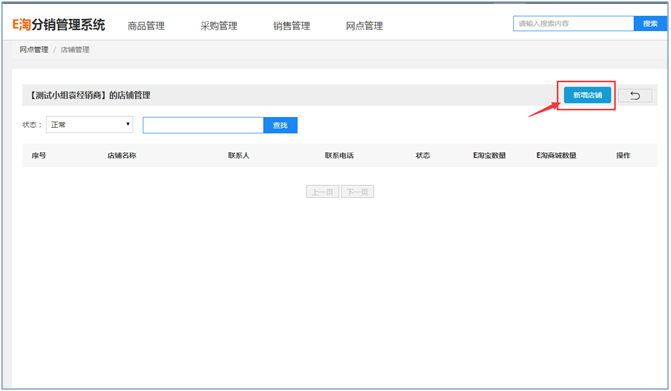Focus the top search input field

click(573, 24)
